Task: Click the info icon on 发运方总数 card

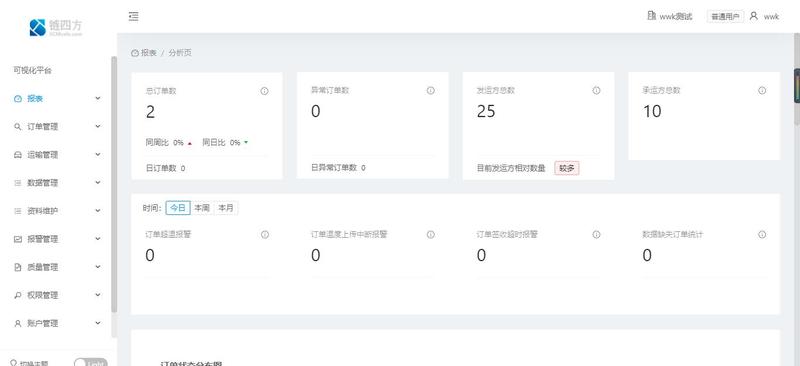Action: point(596,90)
